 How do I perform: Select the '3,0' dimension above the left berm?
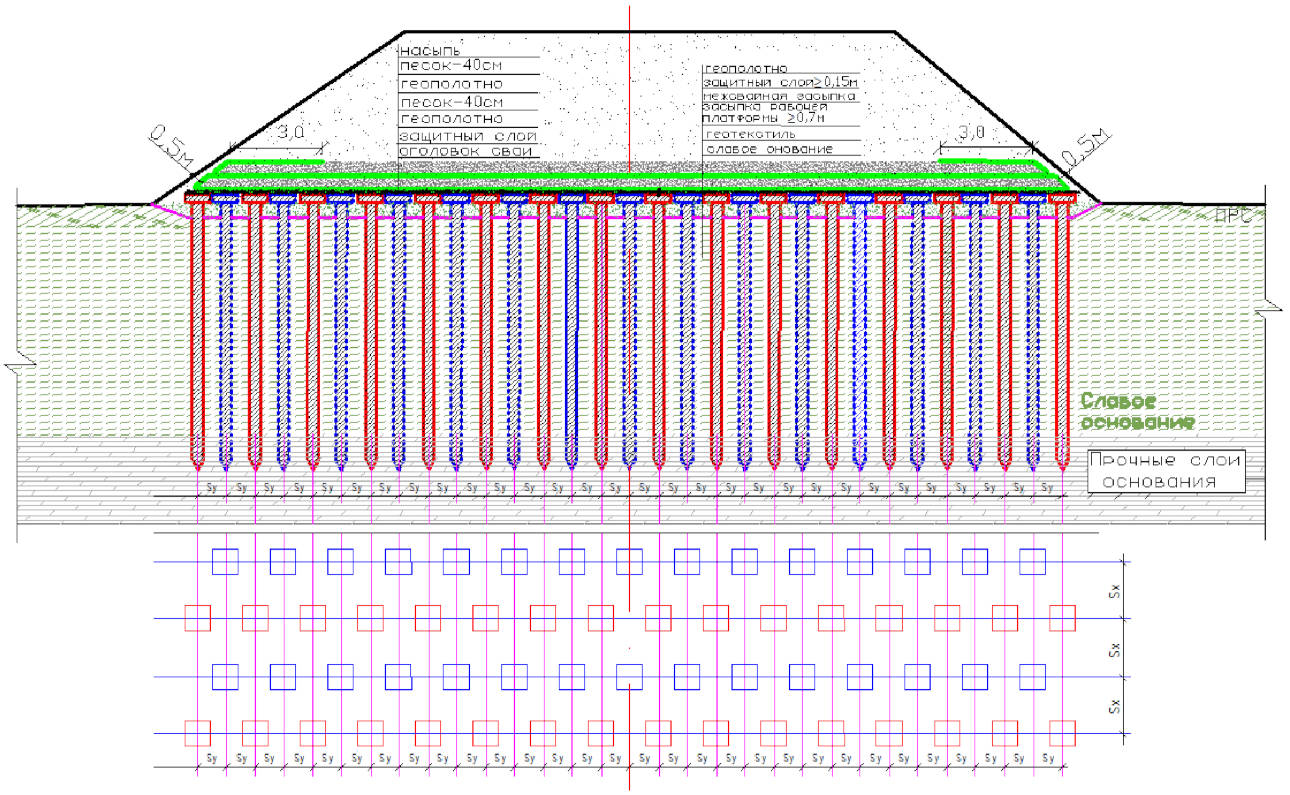click(x=289, y=131)
